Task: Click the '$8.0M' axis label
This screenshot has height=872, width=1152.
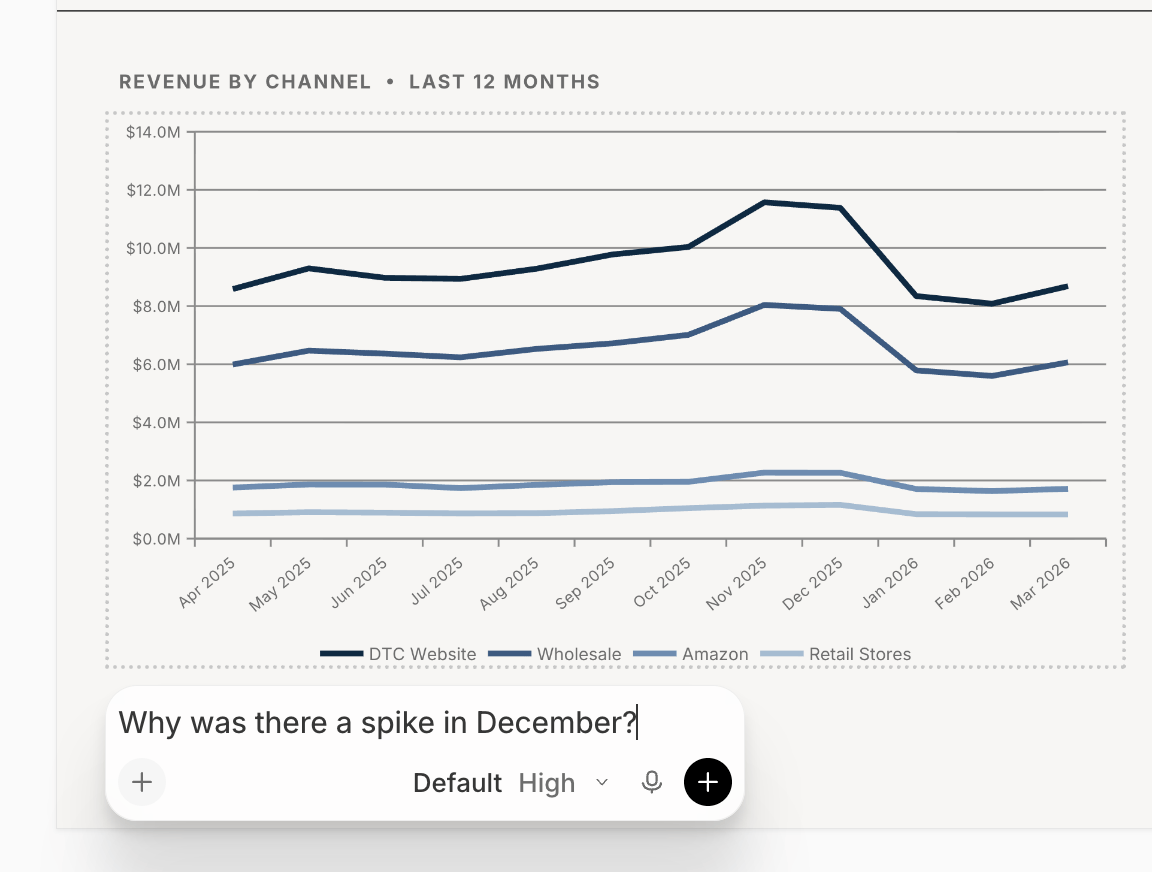Action: (x=156, y=306)
